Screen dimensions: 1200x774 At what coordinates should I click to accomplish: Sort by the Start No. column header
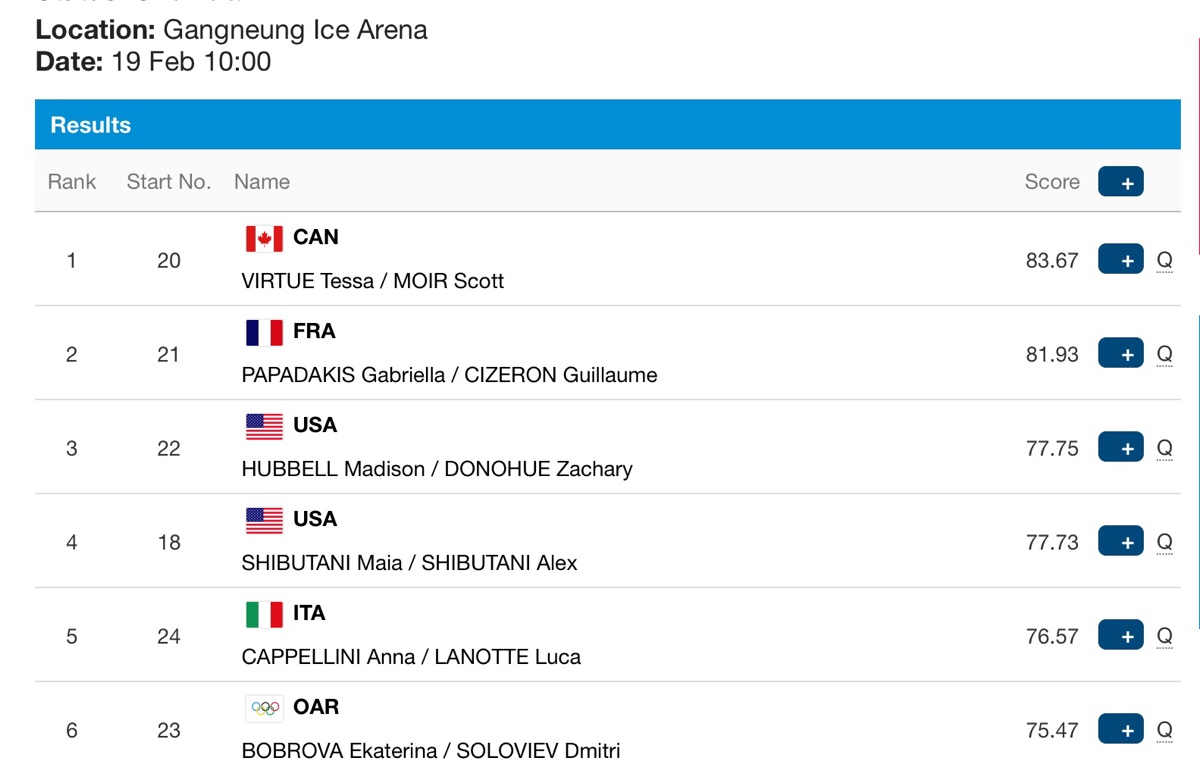coord(168,182)
